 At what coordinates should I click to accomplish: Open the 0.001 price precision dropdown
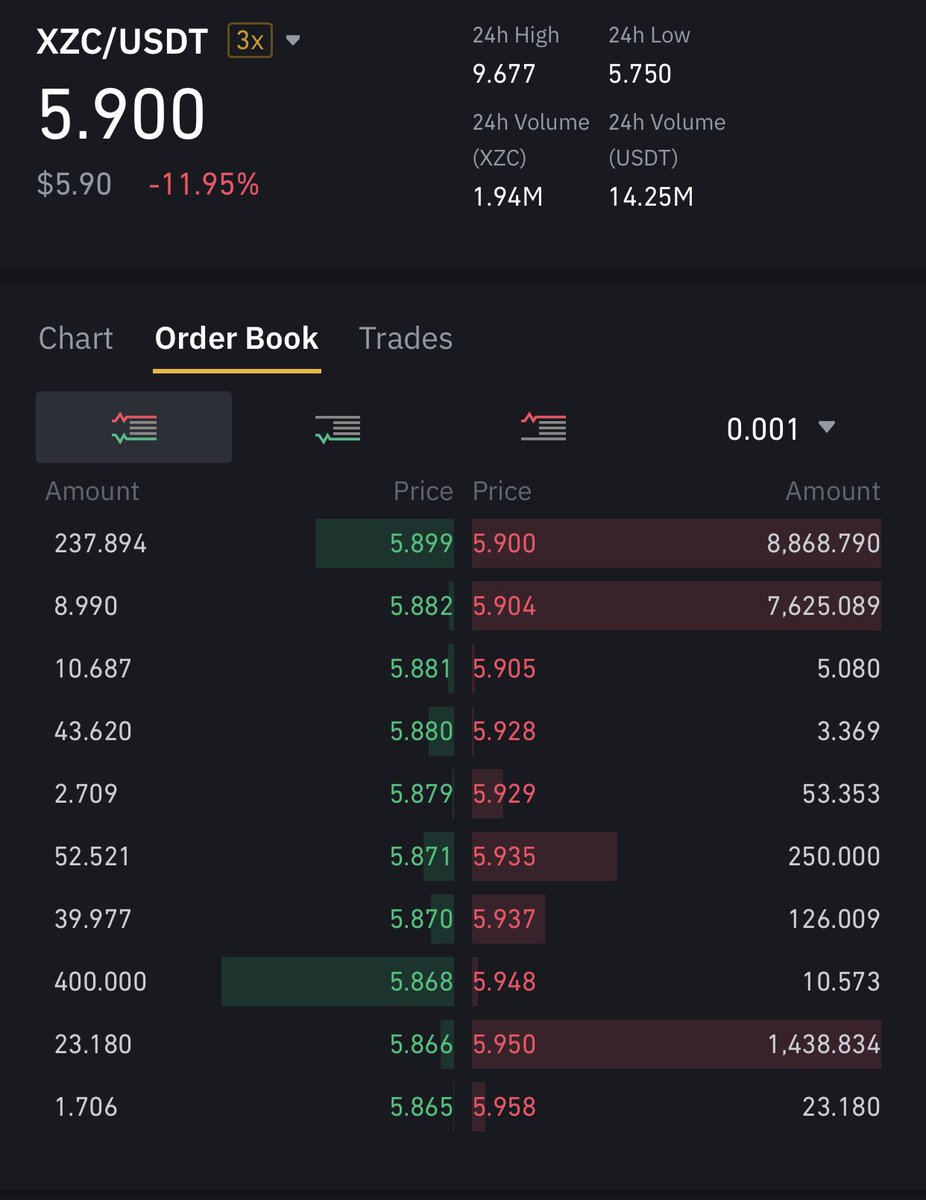[x=780, y=429]
